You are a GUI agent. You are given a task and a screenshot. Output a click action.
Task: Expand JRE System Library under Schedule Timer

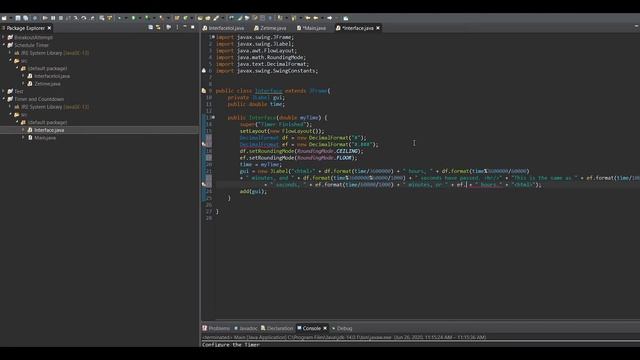point(10,53)
